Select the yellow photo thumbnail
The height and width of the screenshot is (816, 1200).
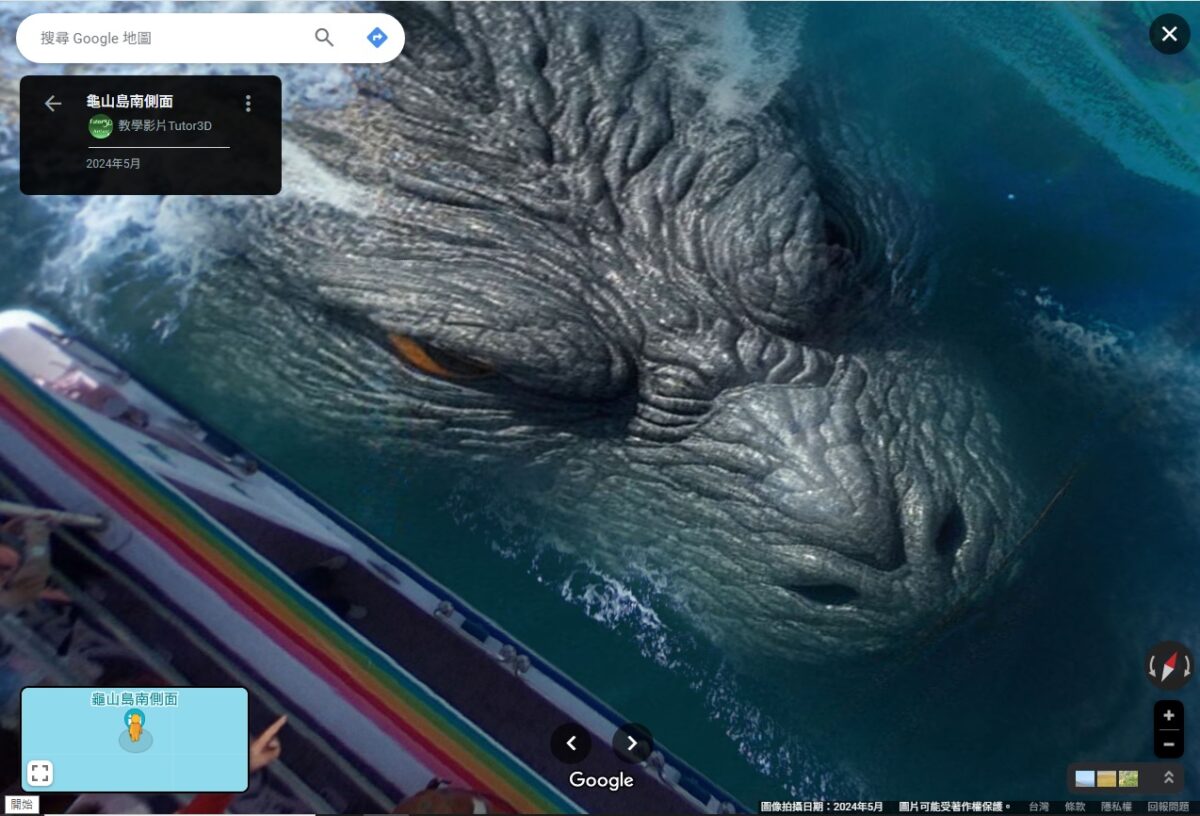pos(1107,778)
